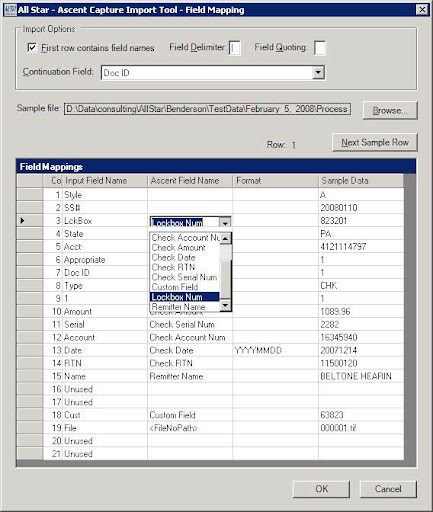Click the dropdown list scroll-down arrow

[226, 306]
